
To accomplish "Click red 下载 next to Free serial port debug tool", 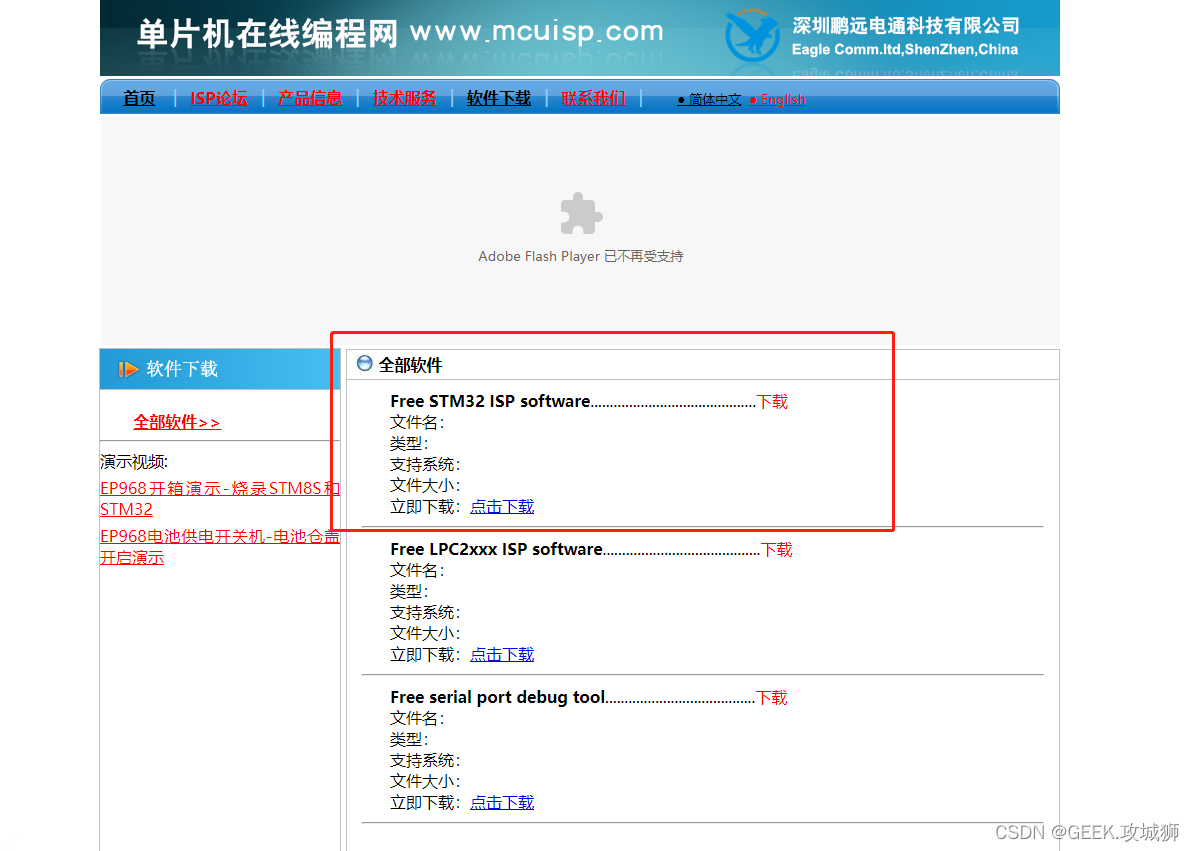I will [x=771, y=697].
